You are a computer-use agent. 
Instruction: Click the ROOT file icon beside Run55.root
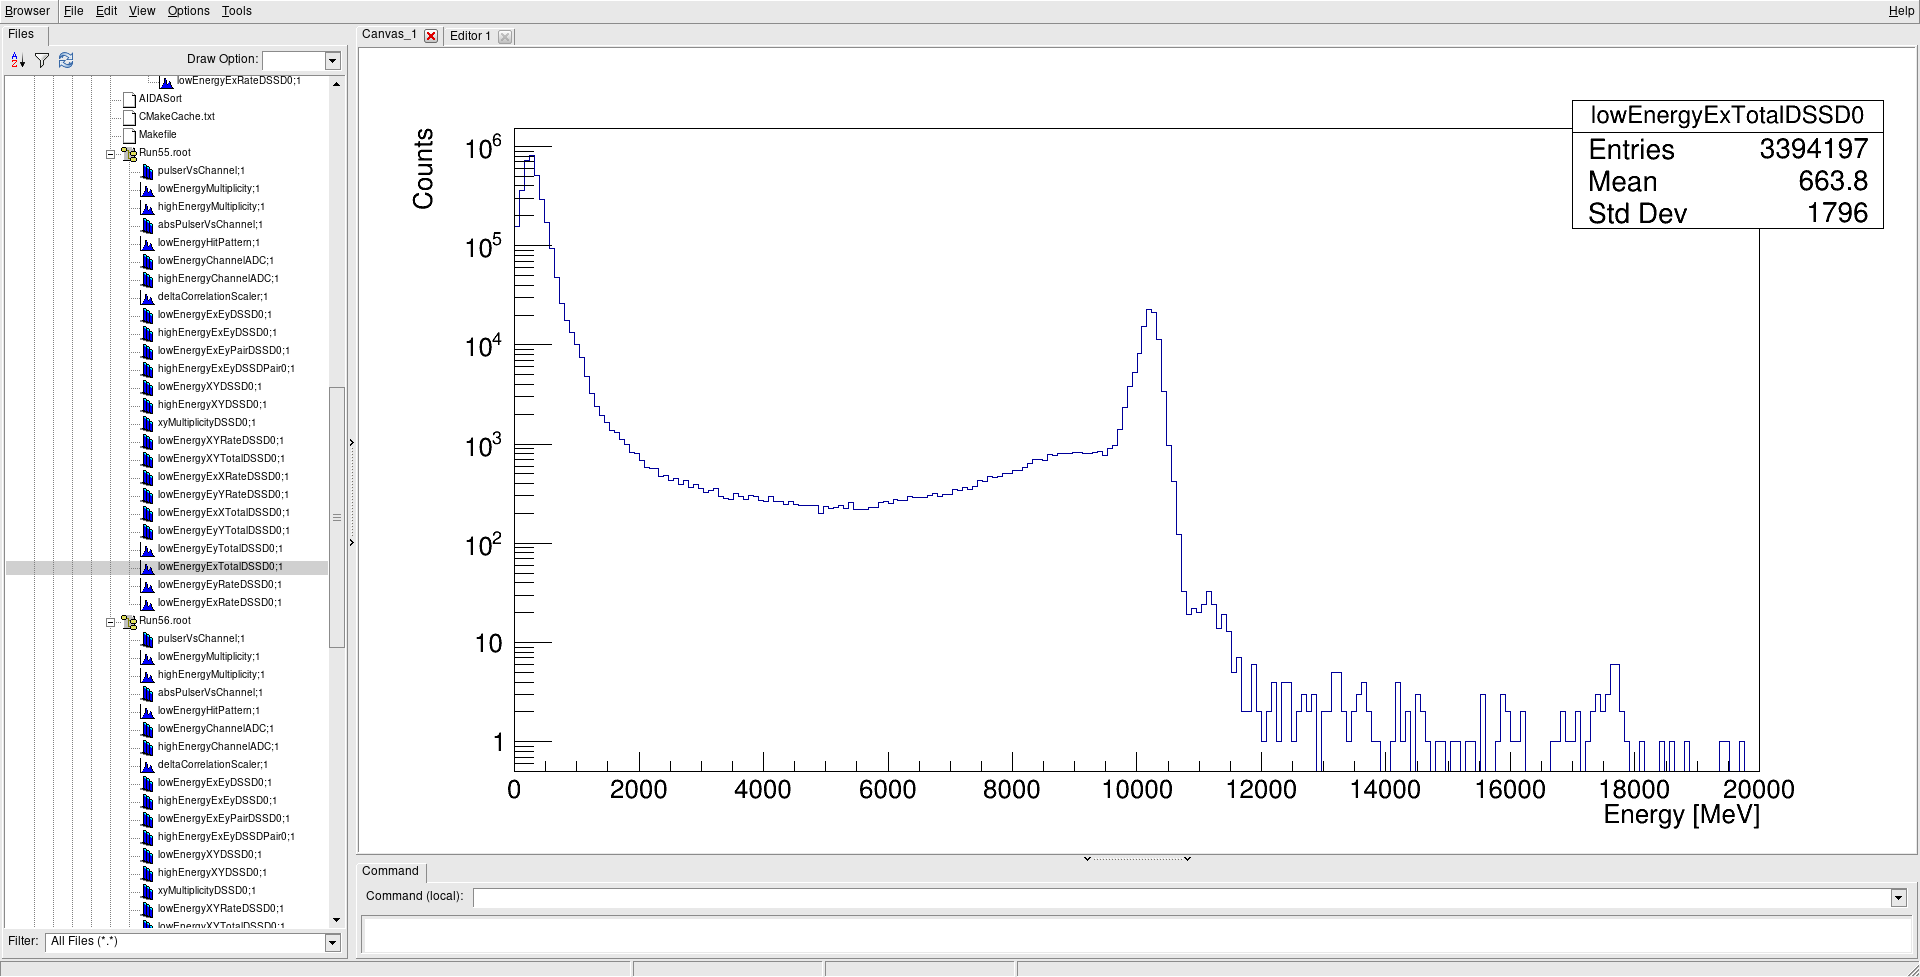tap(129, 153)
